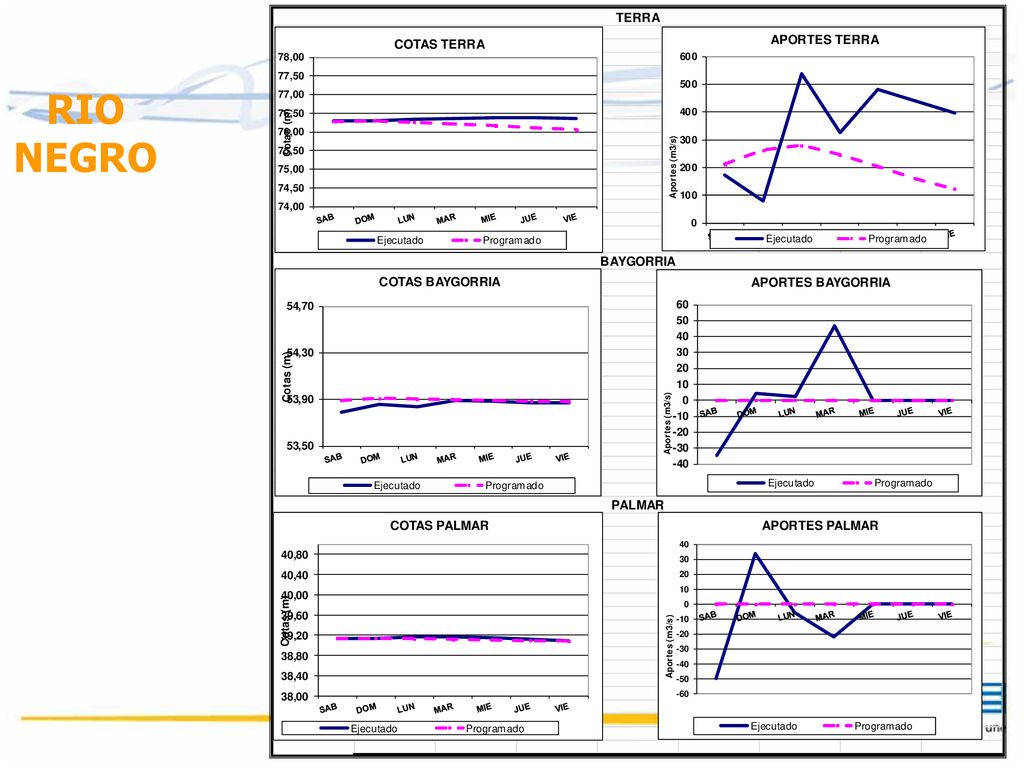Image resolution: width=1024 pixels, height=768 pixels.
Task: Click the 54,70 axis value in Cotas Baygorria
Action: [300, 306]
